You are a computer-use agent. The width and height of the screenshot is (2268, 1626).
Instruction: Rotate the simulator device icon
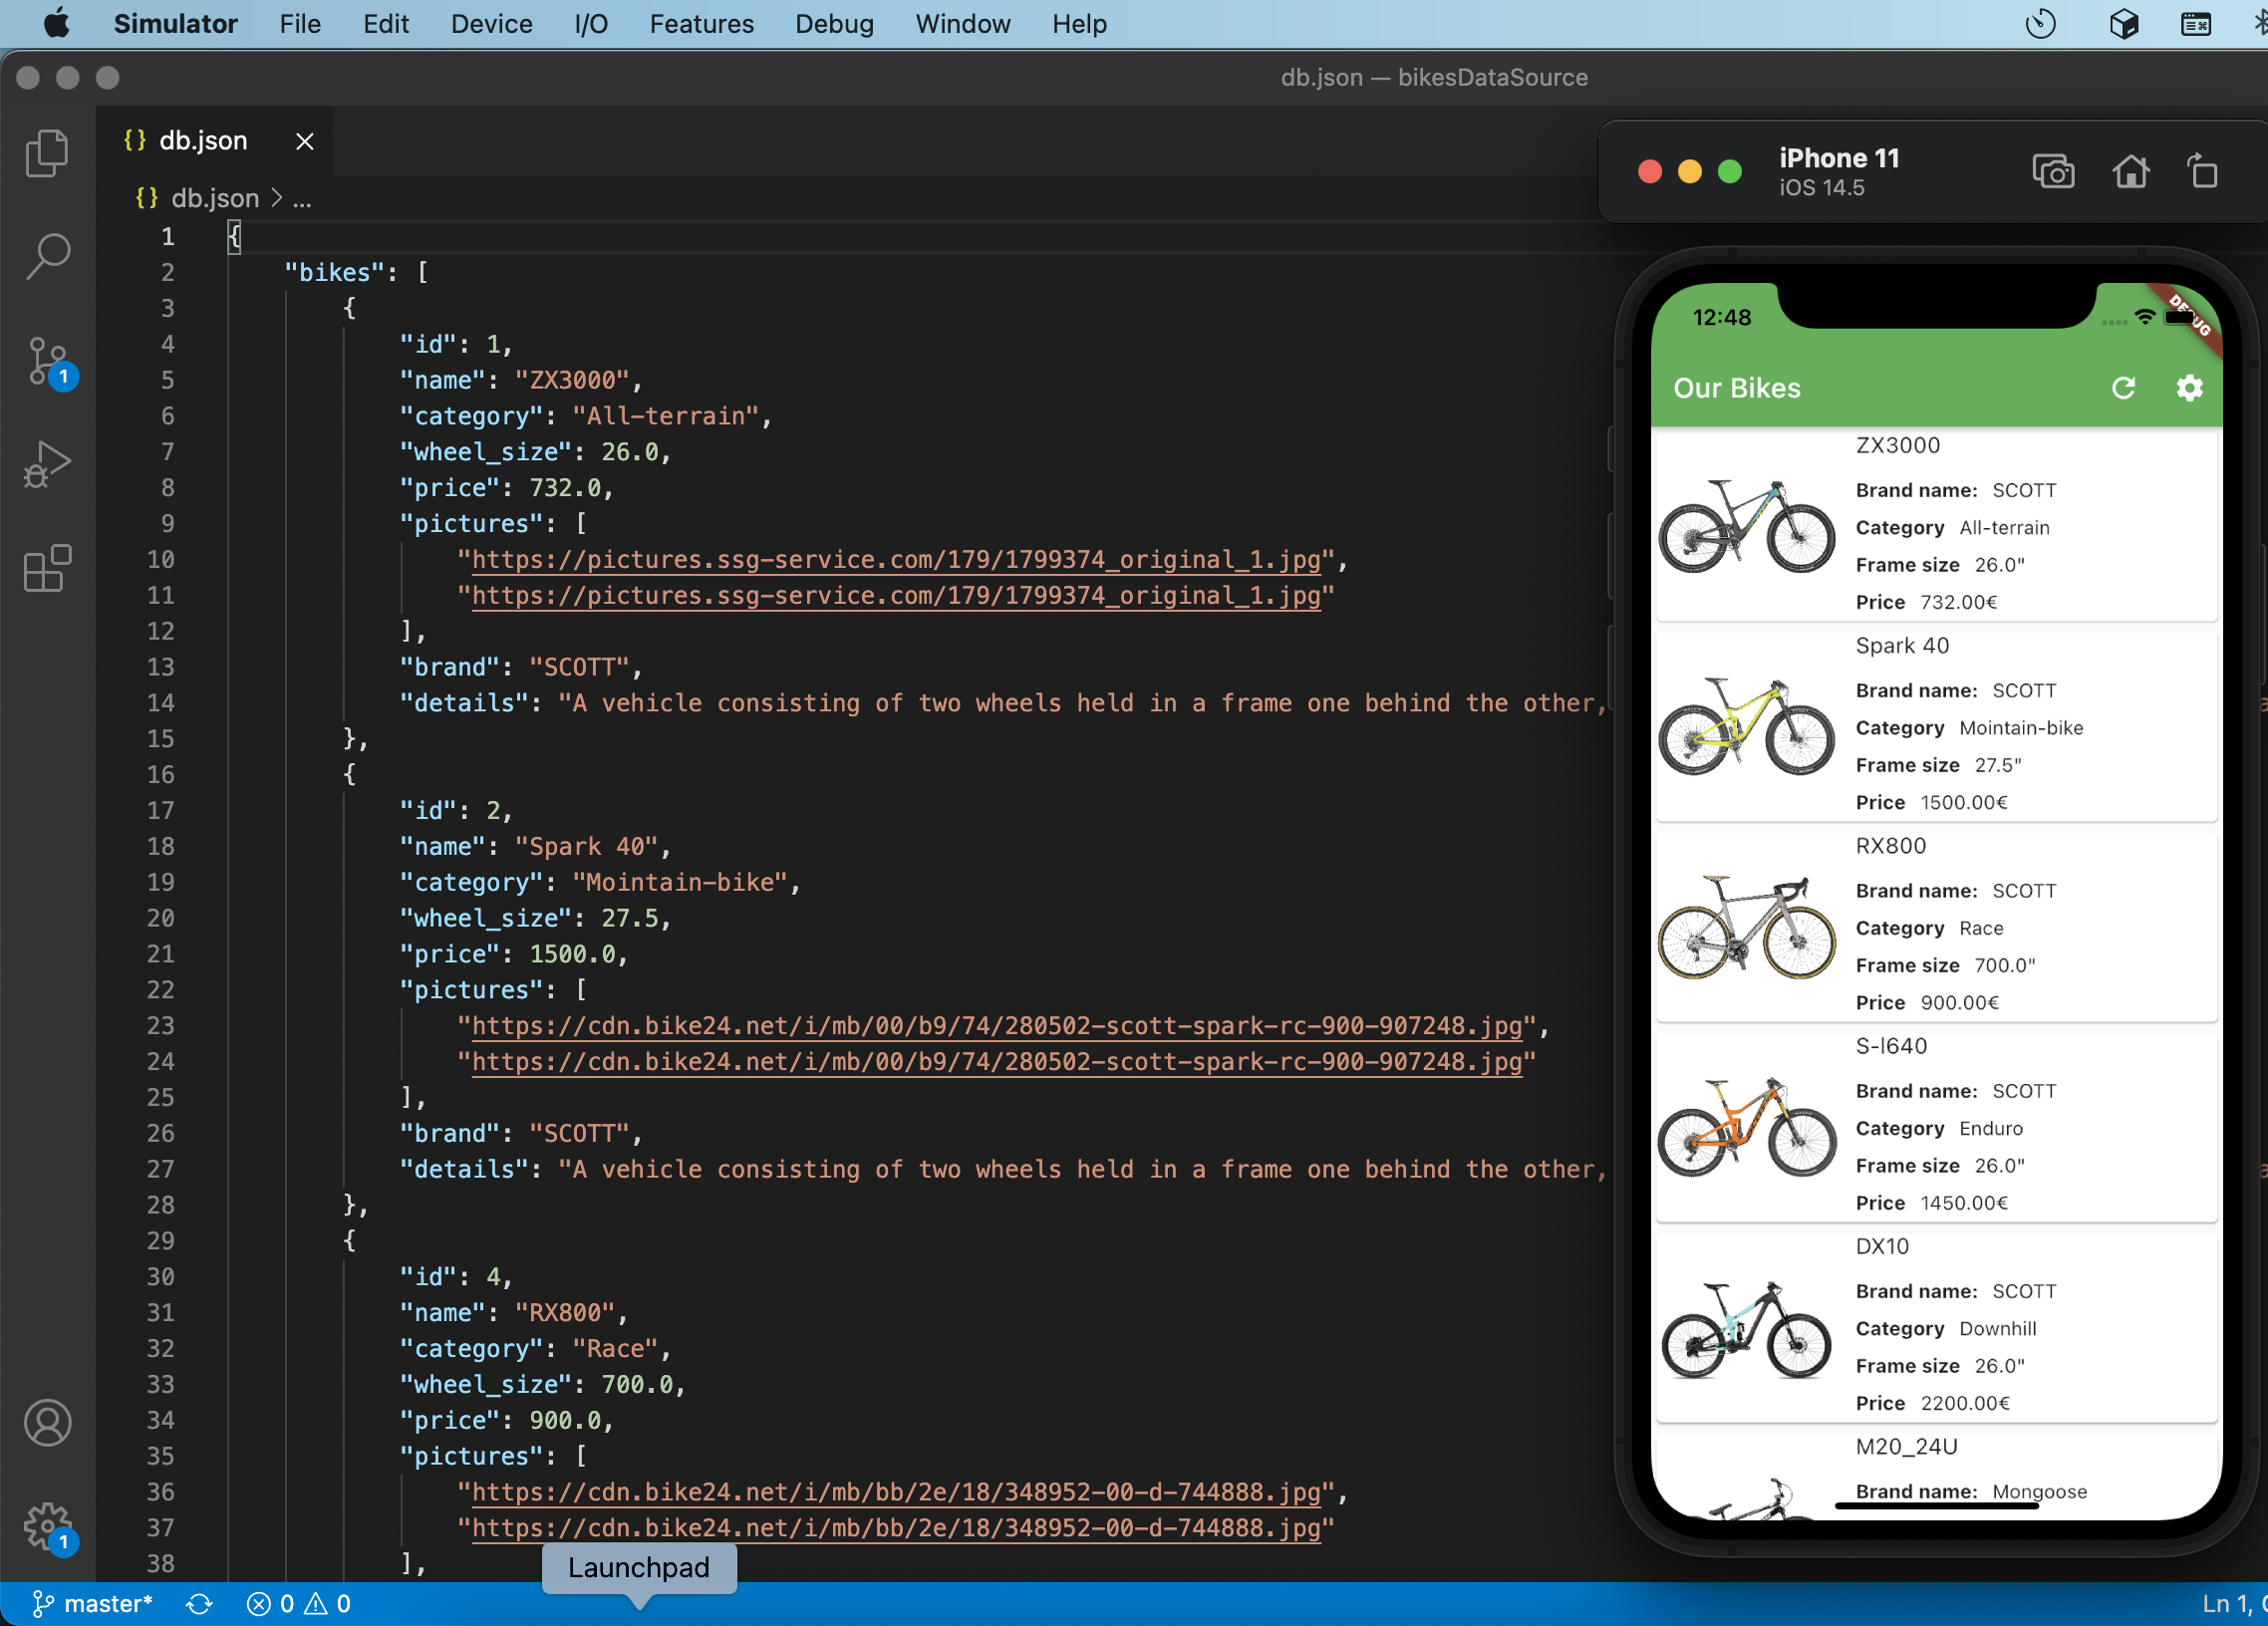2202,172
